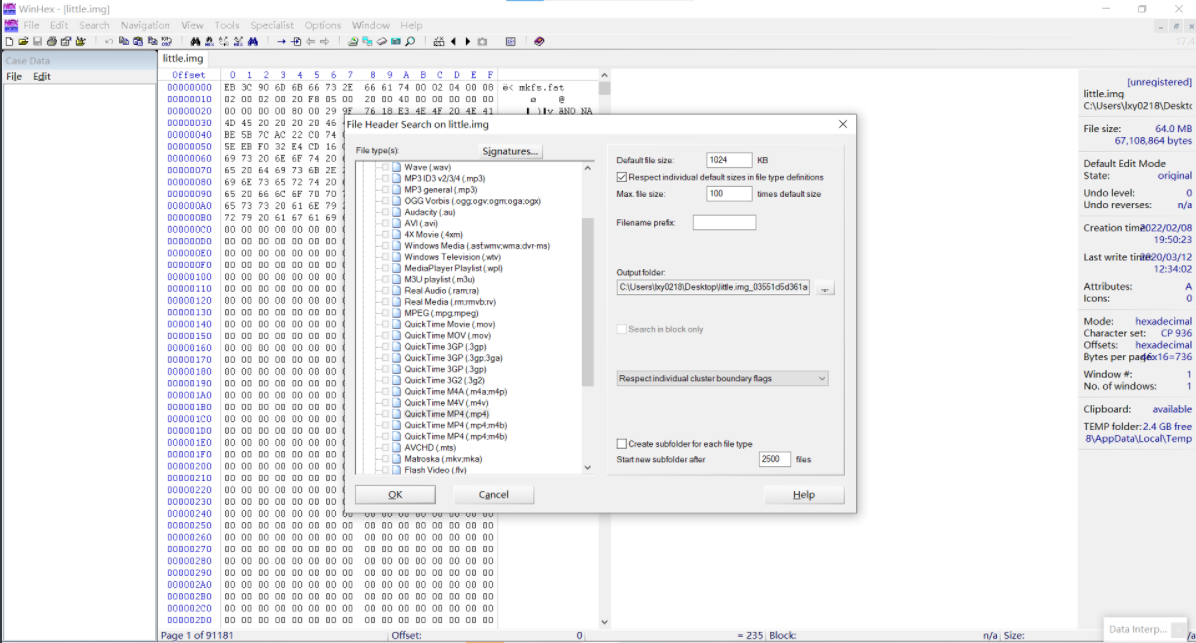Tick the MPEG (.mpg;mpeg) checkbox
Screen dimensions: 1196x643
[x=385, y=313]
